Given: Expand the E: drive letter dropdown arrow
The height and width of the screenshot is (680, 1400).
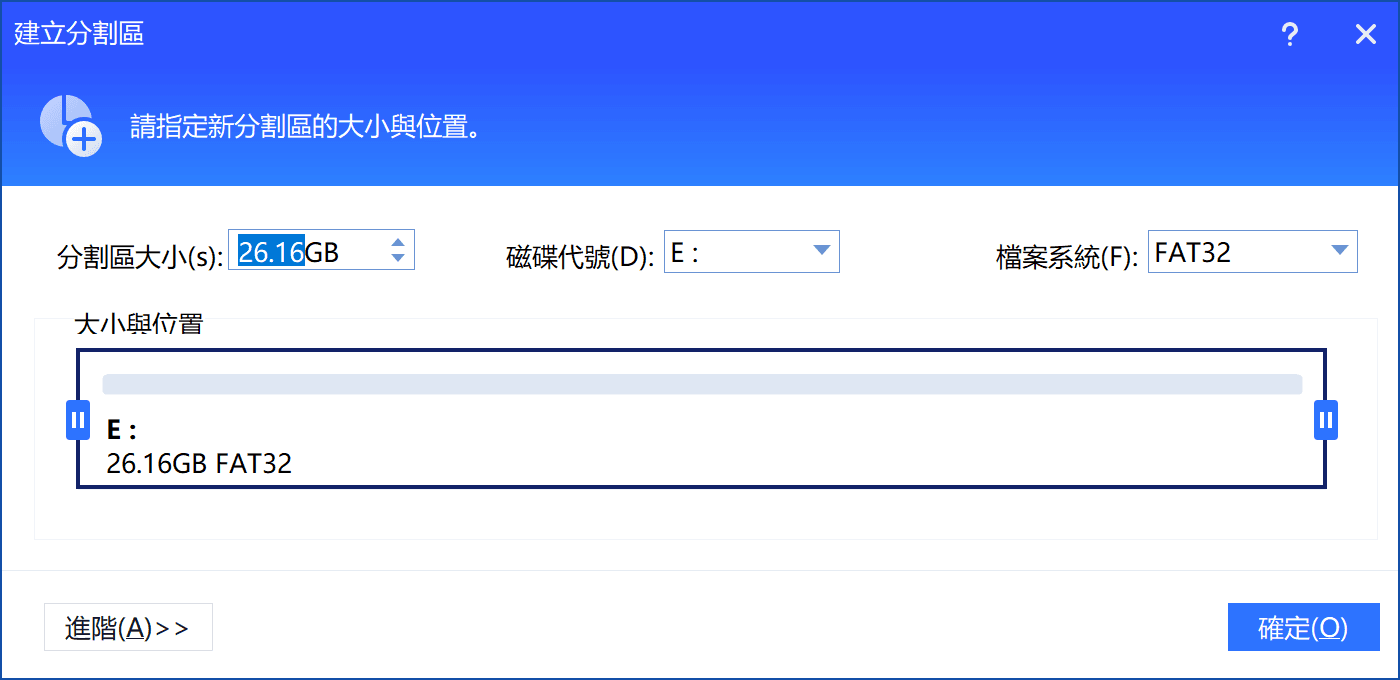Looking at the screenshot, I should 821,251.
